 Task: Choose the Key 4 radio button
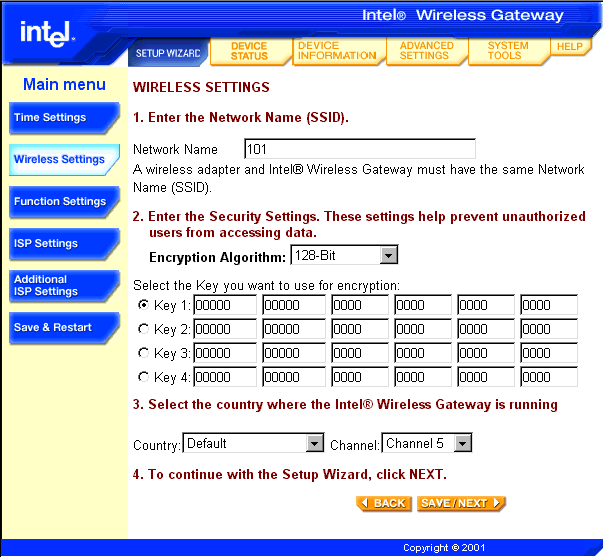click(143, 377)
